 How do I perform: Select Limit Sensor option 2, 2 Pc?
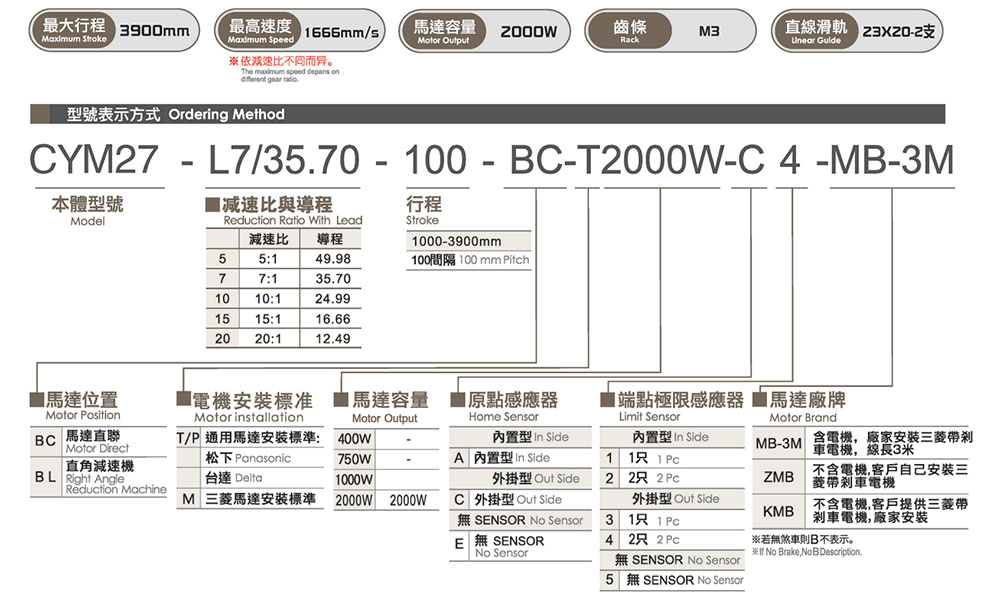(x=672, y=478)
